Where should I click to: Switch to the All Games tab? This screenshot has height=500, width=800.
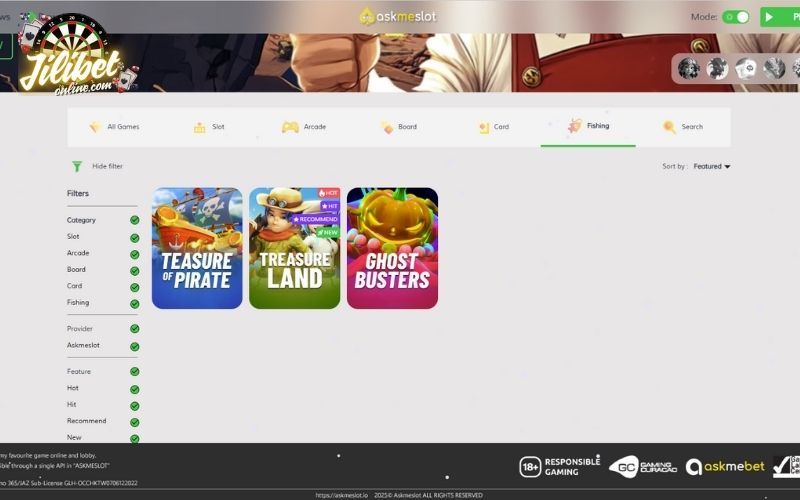pyautogui.click(x=113, y=127)
